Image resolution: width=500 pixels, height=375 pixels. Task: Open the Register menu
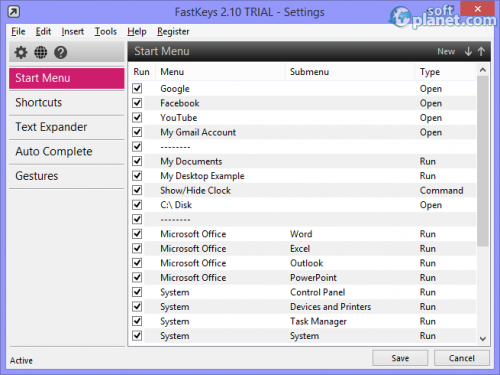point(173,31)
